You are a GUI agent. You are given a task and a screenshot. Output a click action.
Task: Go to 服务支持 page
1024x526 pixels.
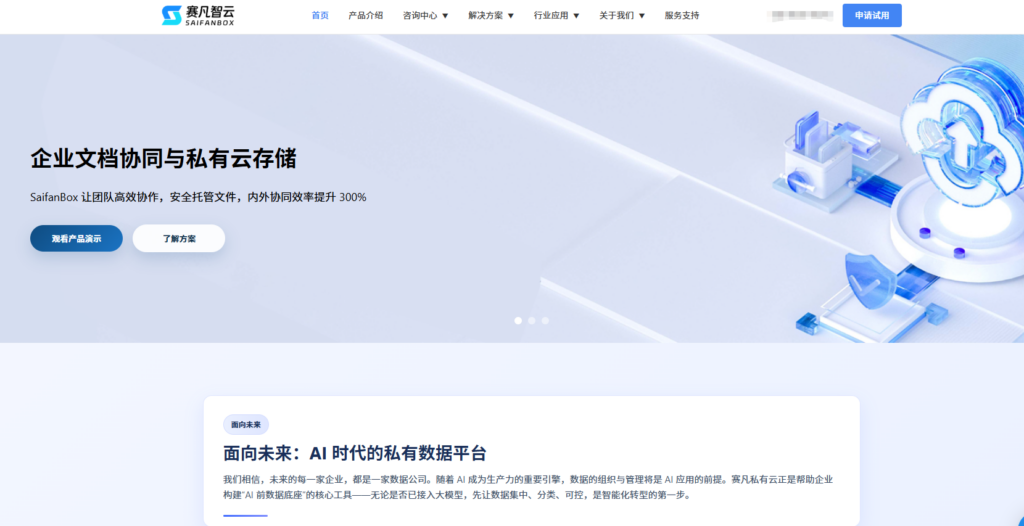pos(682,16)
